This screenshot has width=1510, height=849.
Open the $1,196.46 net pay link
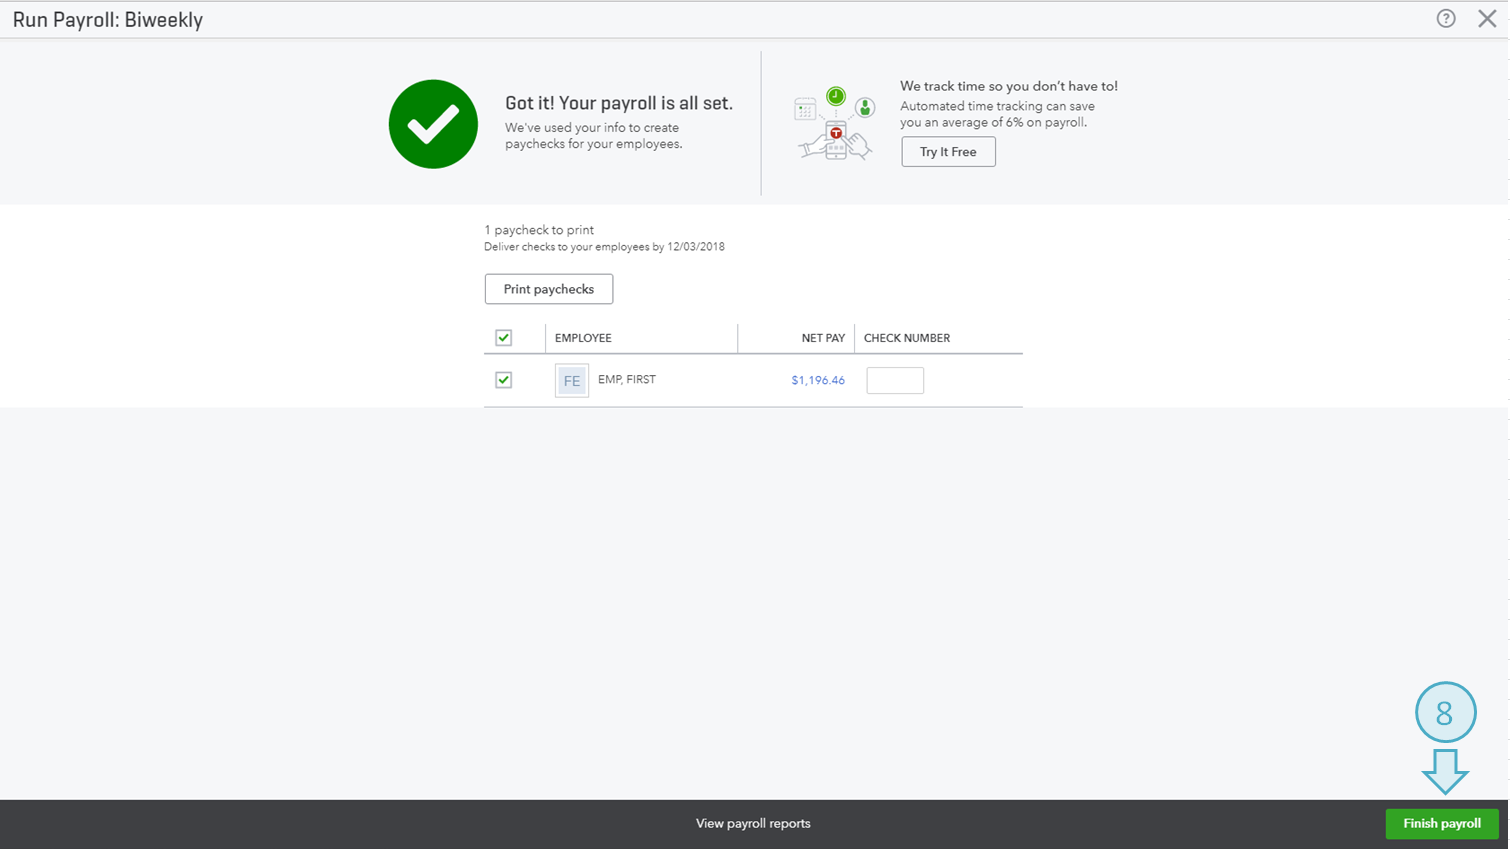click(x=818, y=380)
